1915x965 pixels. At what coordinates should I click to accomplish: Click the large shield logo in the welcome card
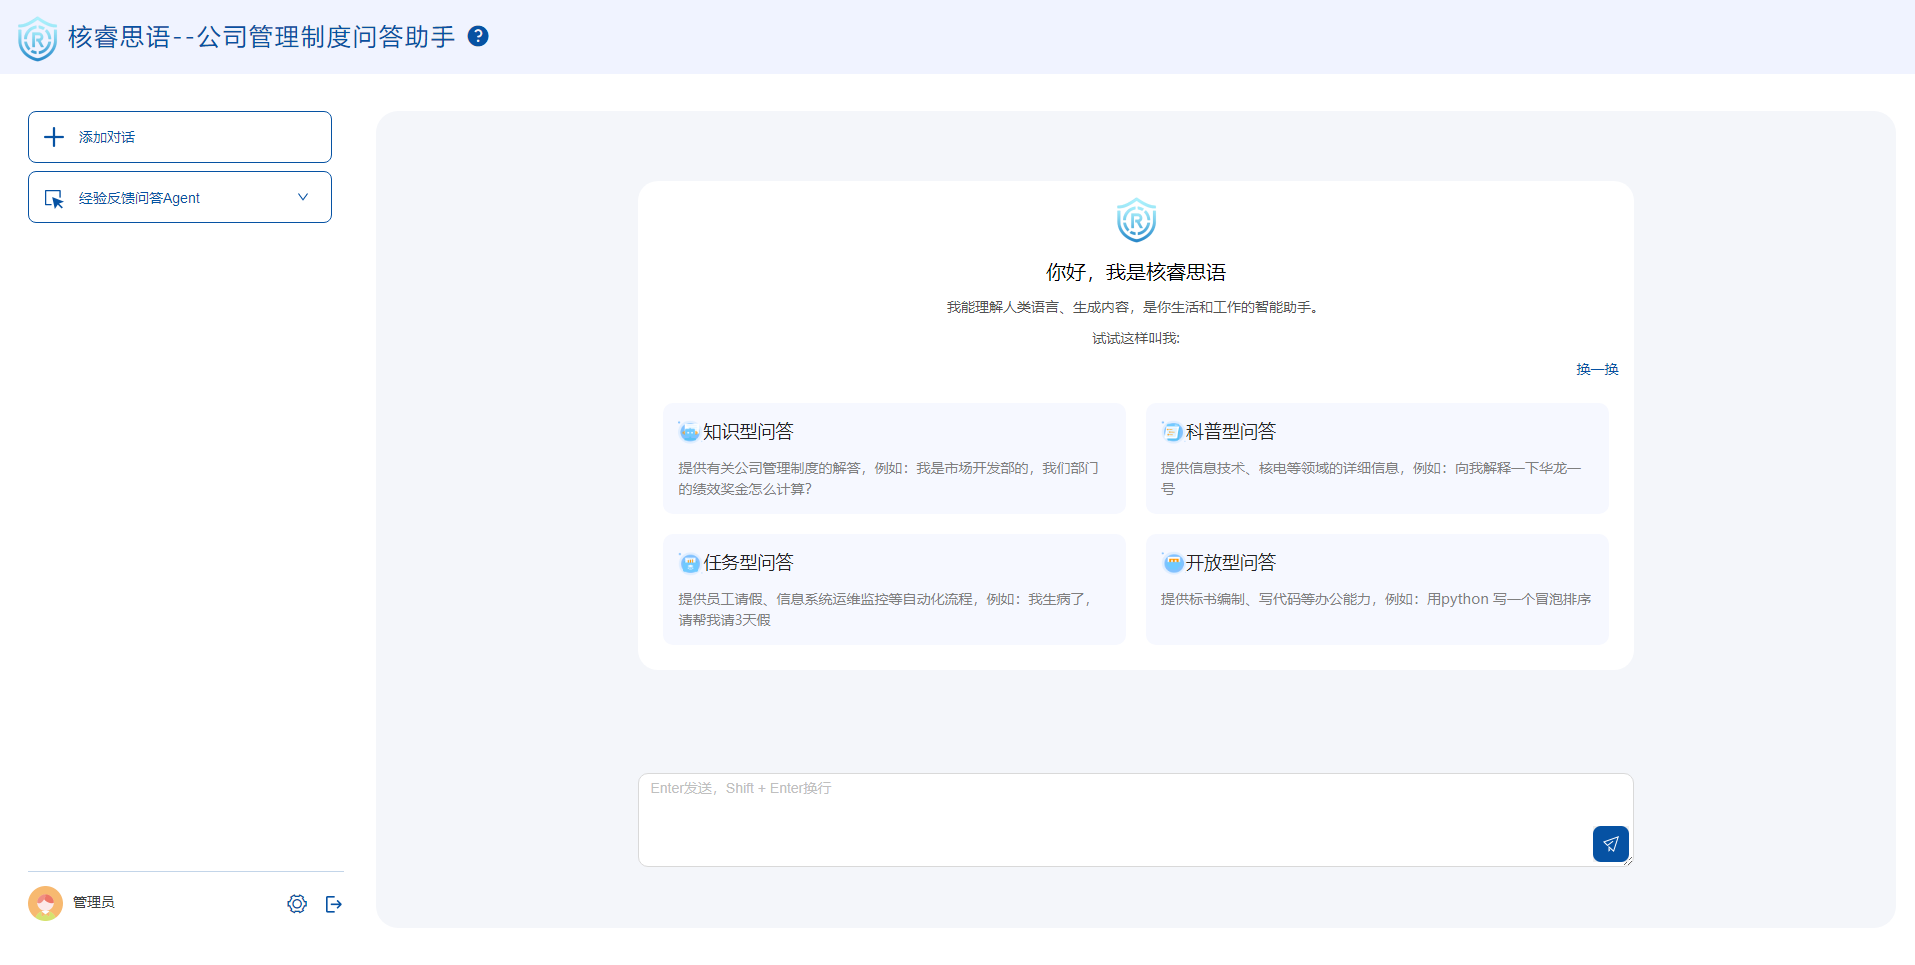(x=1135, y=220)
